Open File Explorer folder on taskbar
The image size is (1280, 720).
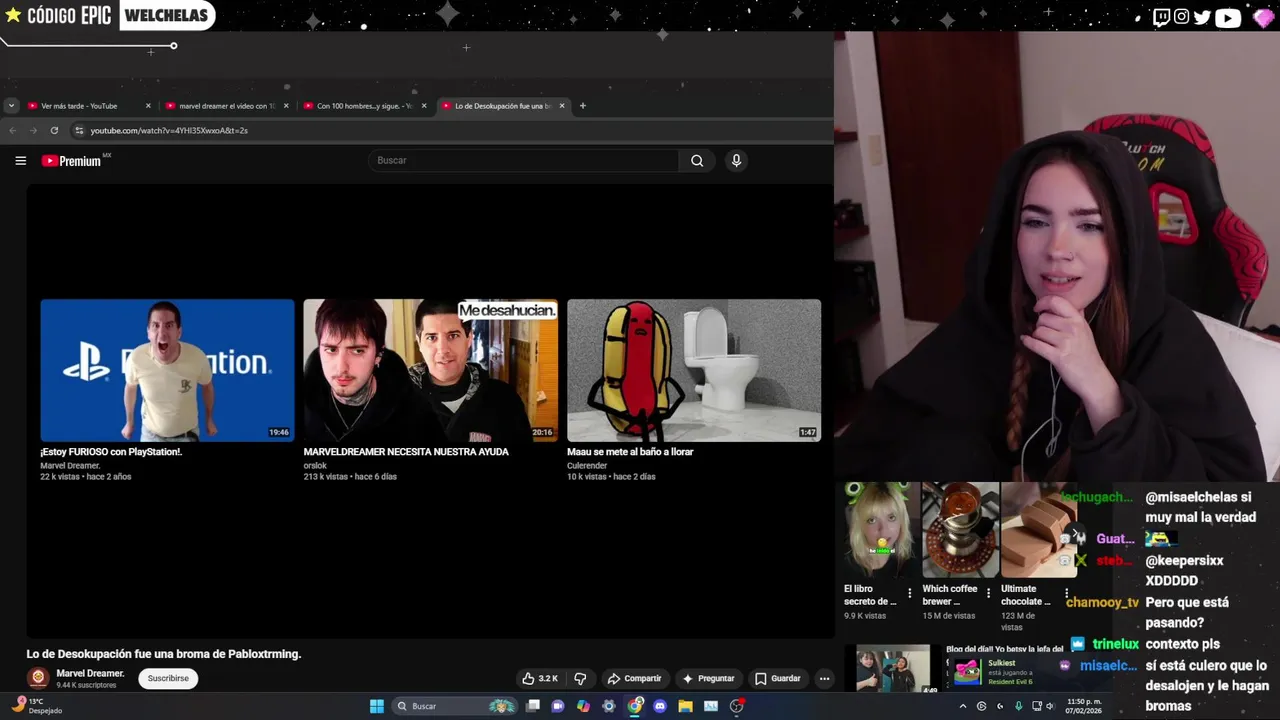point(685,706)
